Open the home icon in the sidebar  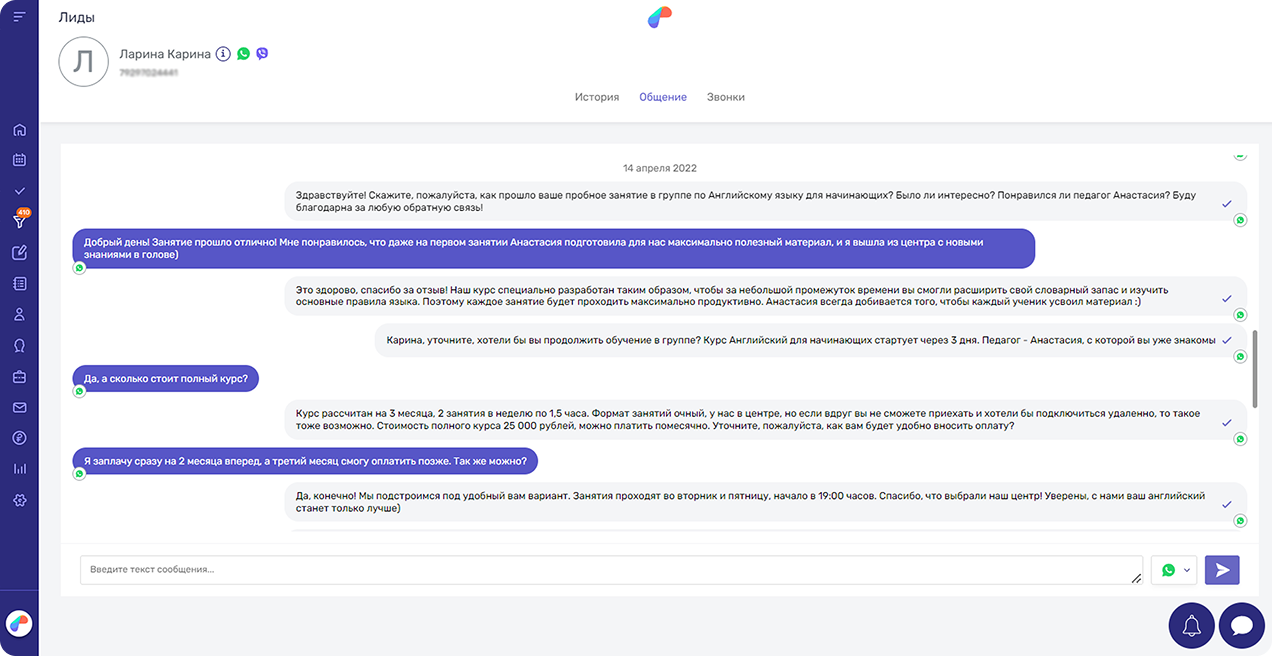(x=19, y=129)
